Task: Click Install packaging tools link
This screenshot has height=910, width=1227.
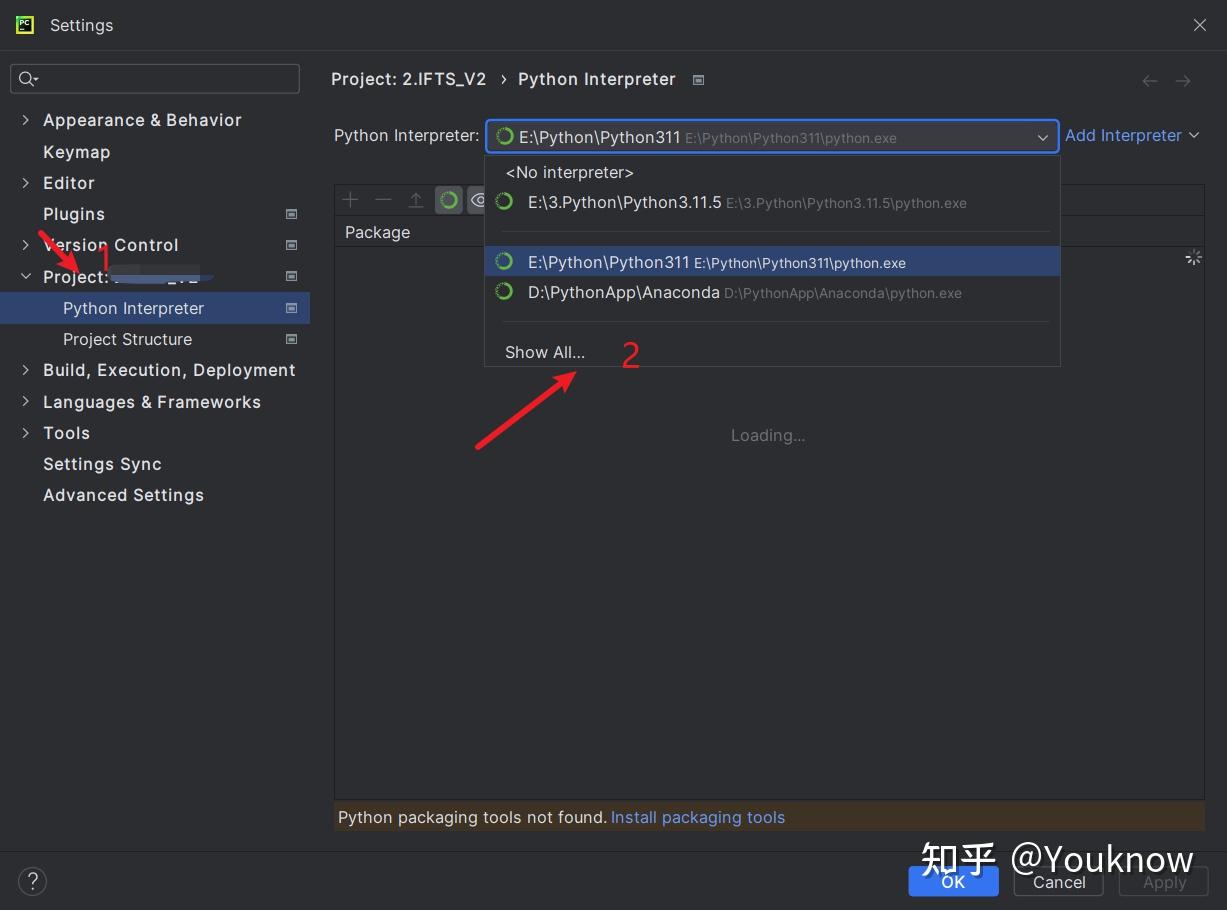Action: coord(698,818)
